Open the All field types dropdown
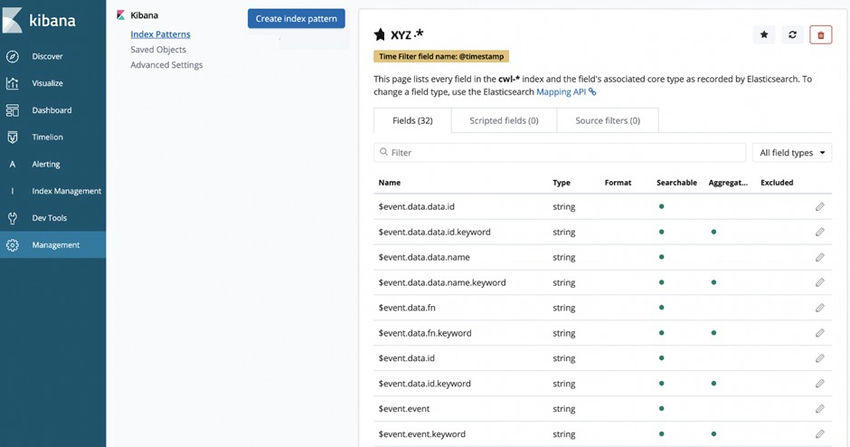Image resolution: width=850 pixels, height=447 pixels. point(794,153)
